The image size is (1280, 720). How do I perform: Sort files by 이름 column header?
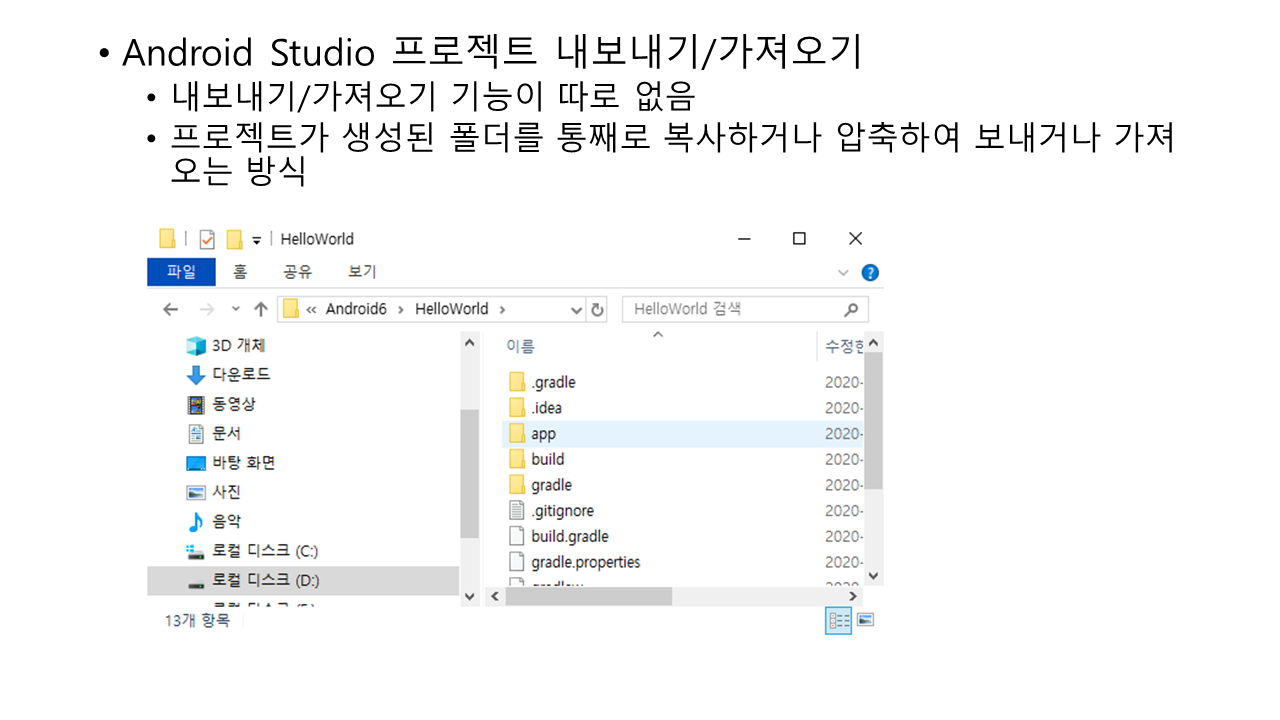click(520, 346)
